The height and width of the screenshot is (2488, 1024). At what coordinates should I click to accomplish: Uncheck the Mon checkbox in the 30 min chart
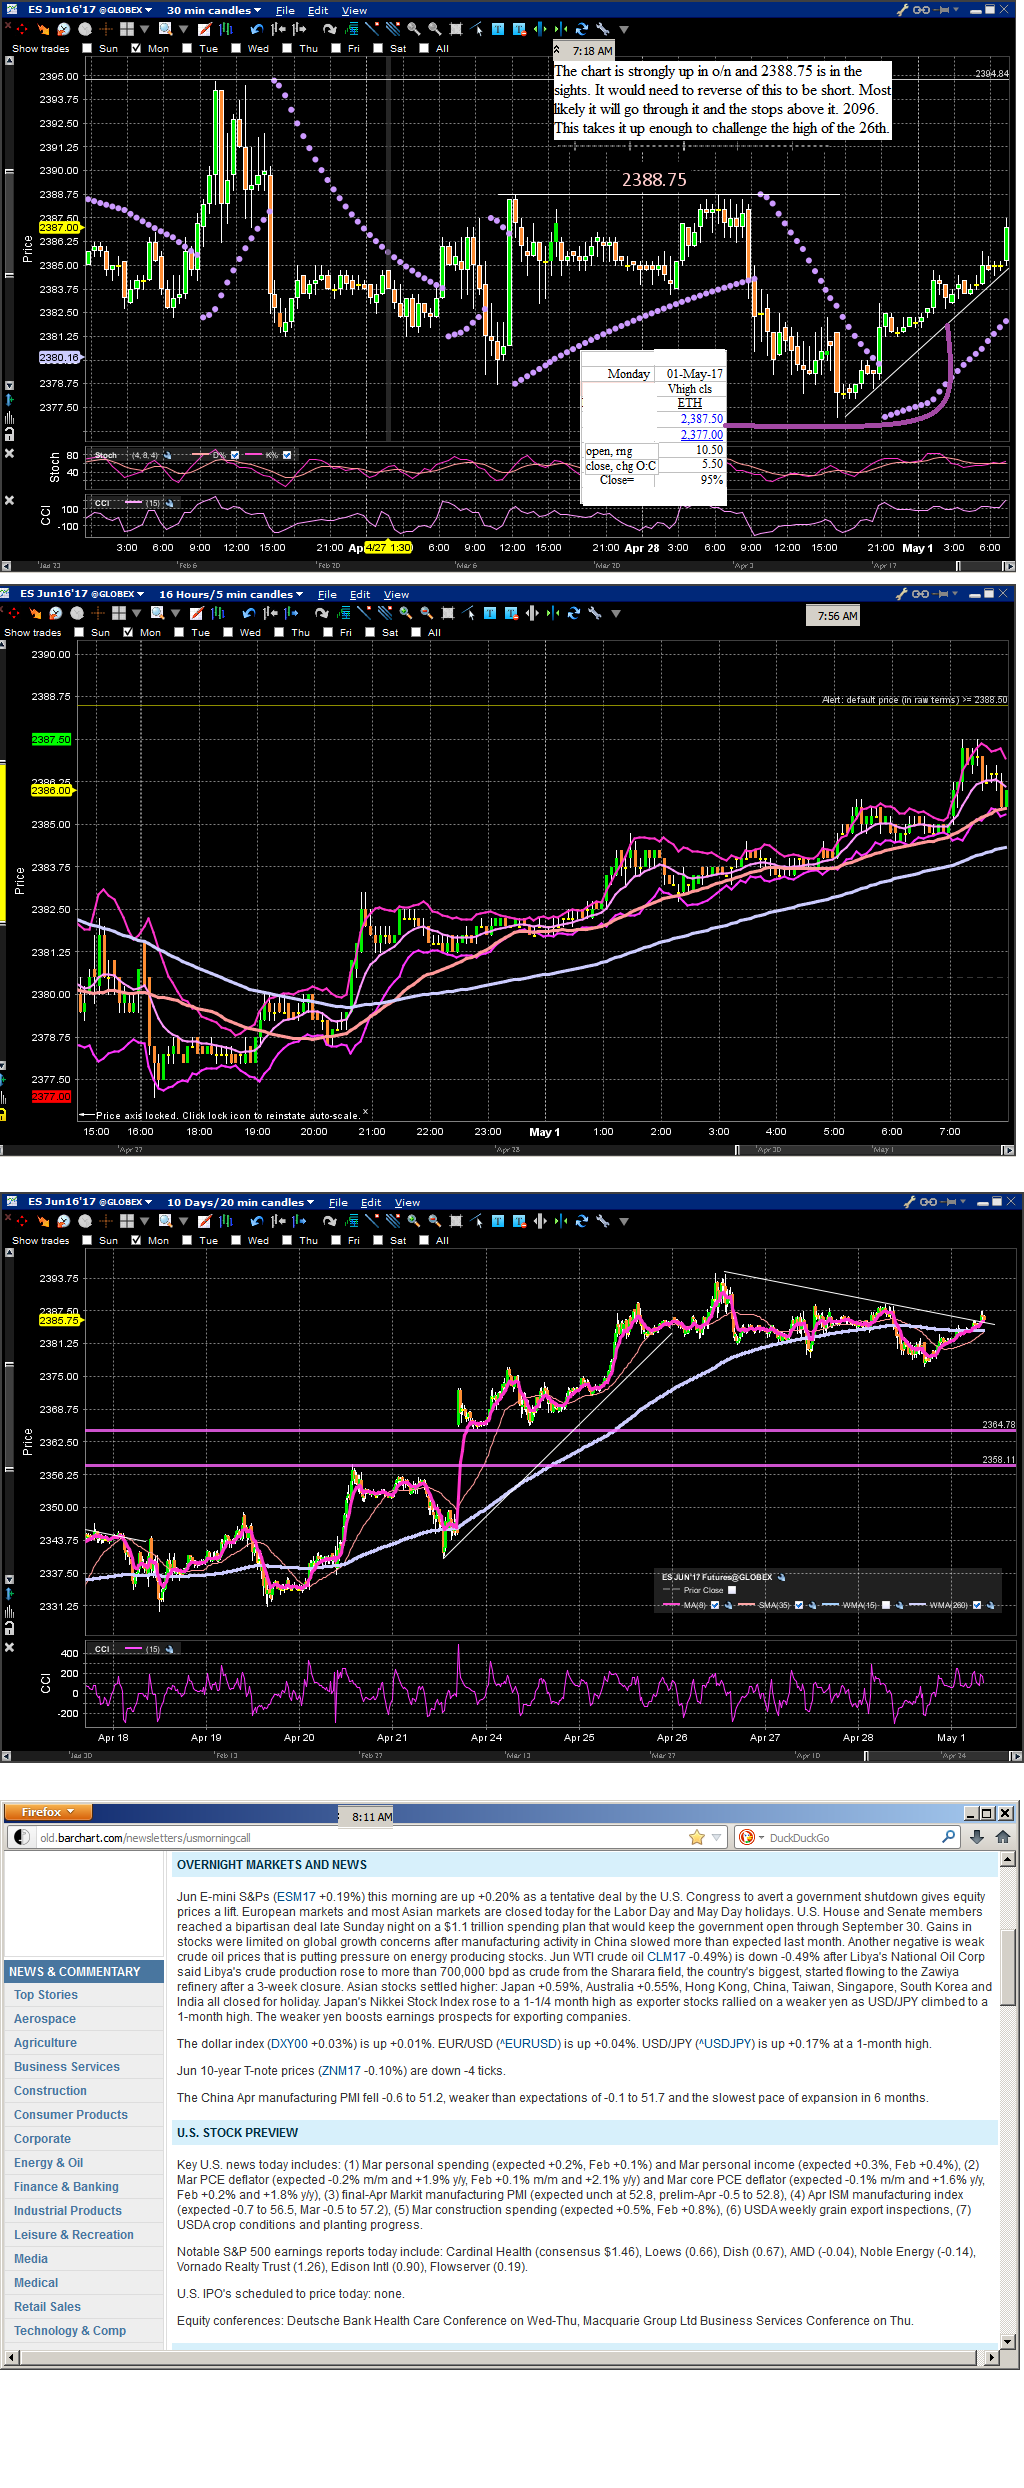tap(136, 48)
